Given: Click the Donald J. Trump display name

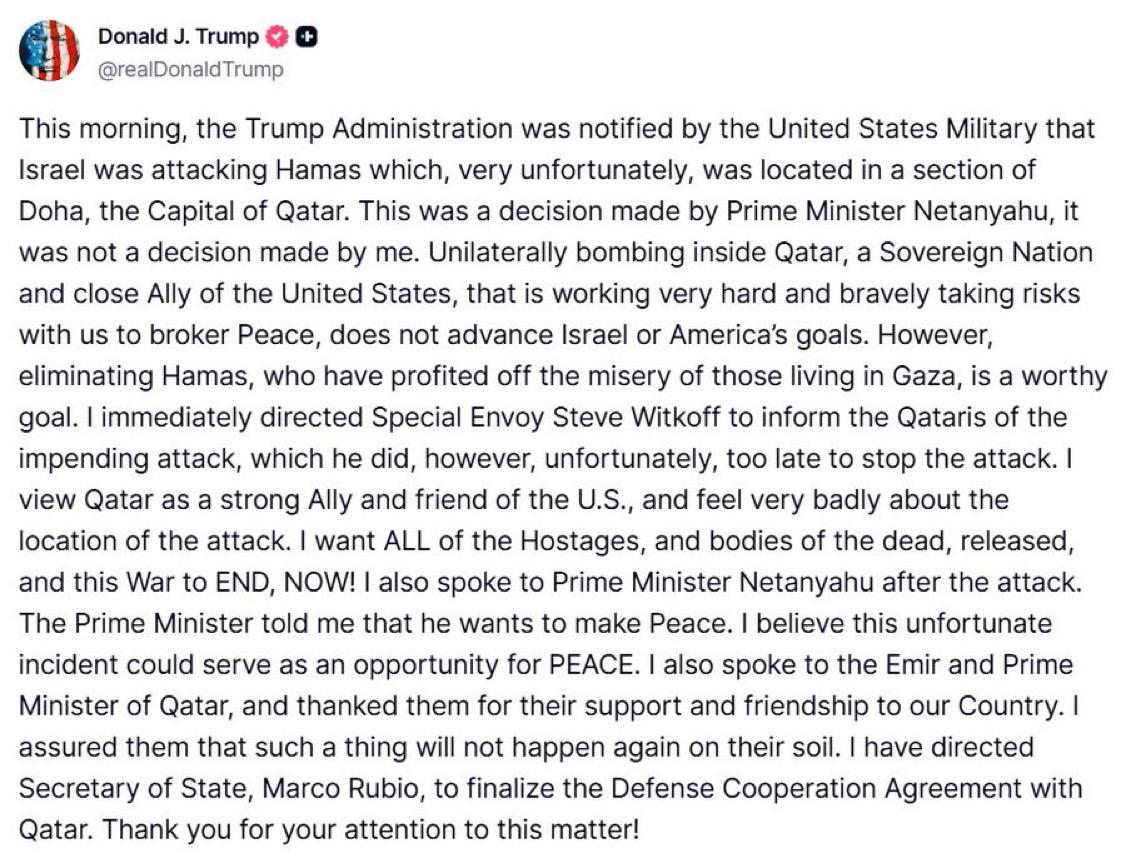Looking at the screenshot, I should [x=179, y=37].
